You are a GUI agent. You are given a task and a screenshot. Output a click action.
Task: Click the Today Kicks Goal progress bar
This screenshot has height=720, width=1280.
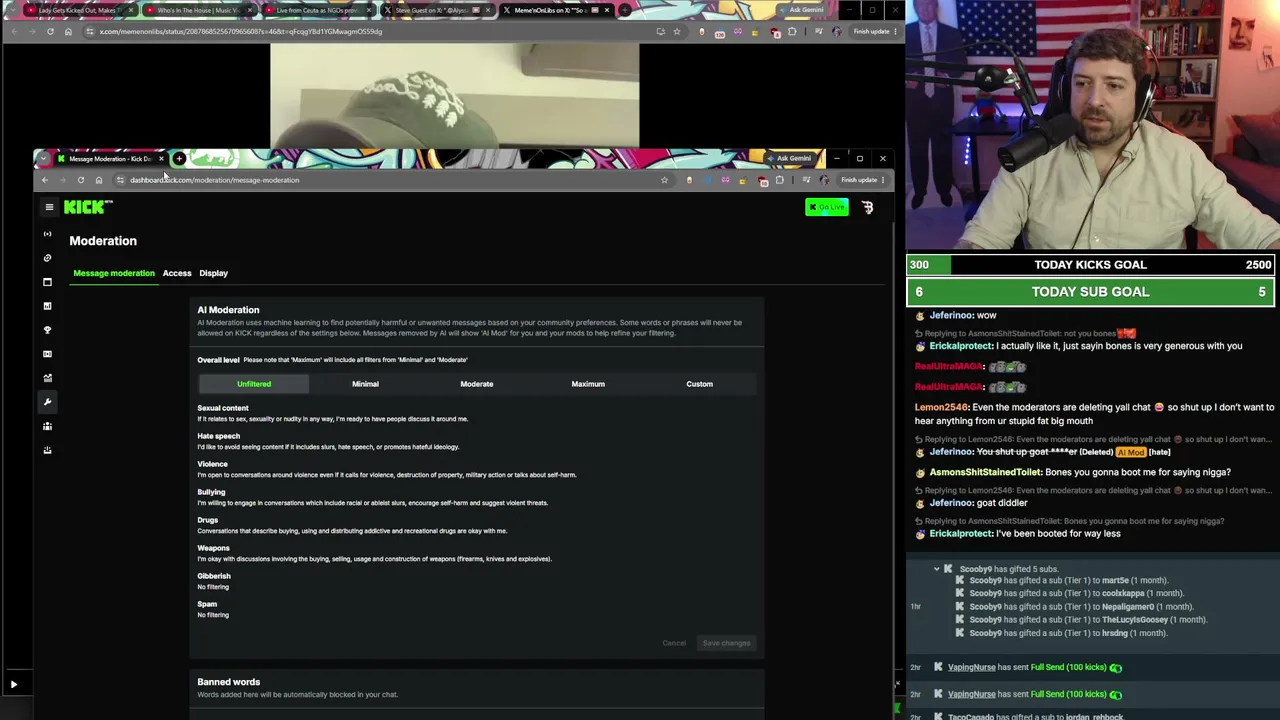pyautogui.click(x=1091, y=265)
